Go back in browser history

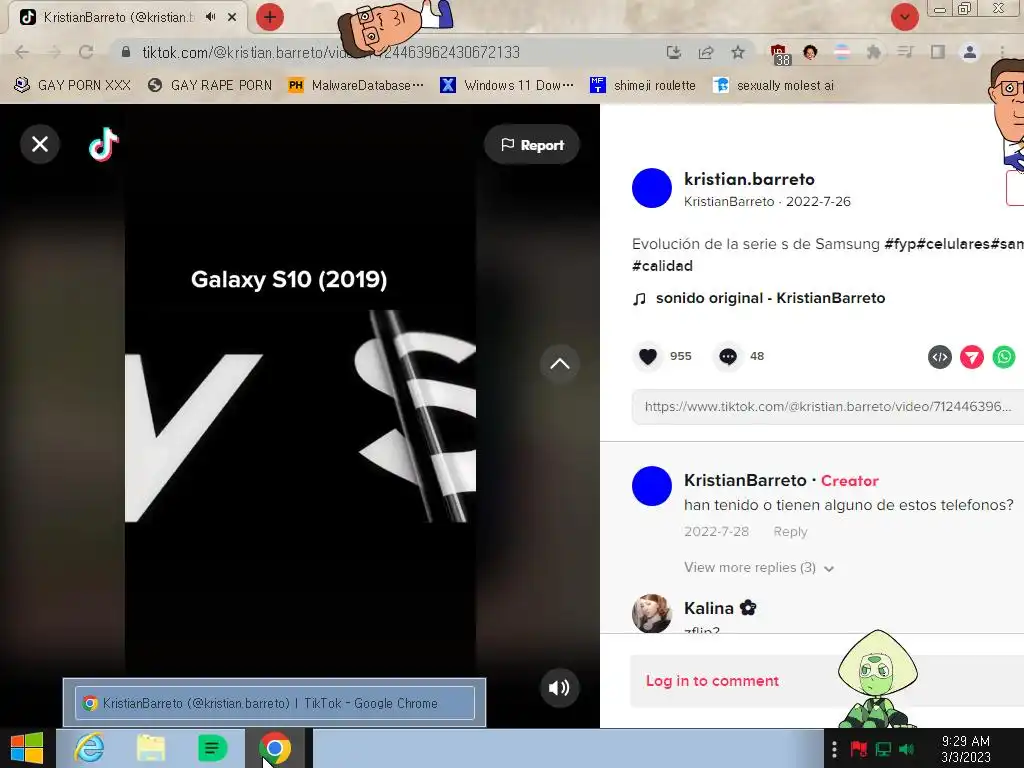[22, 52]
